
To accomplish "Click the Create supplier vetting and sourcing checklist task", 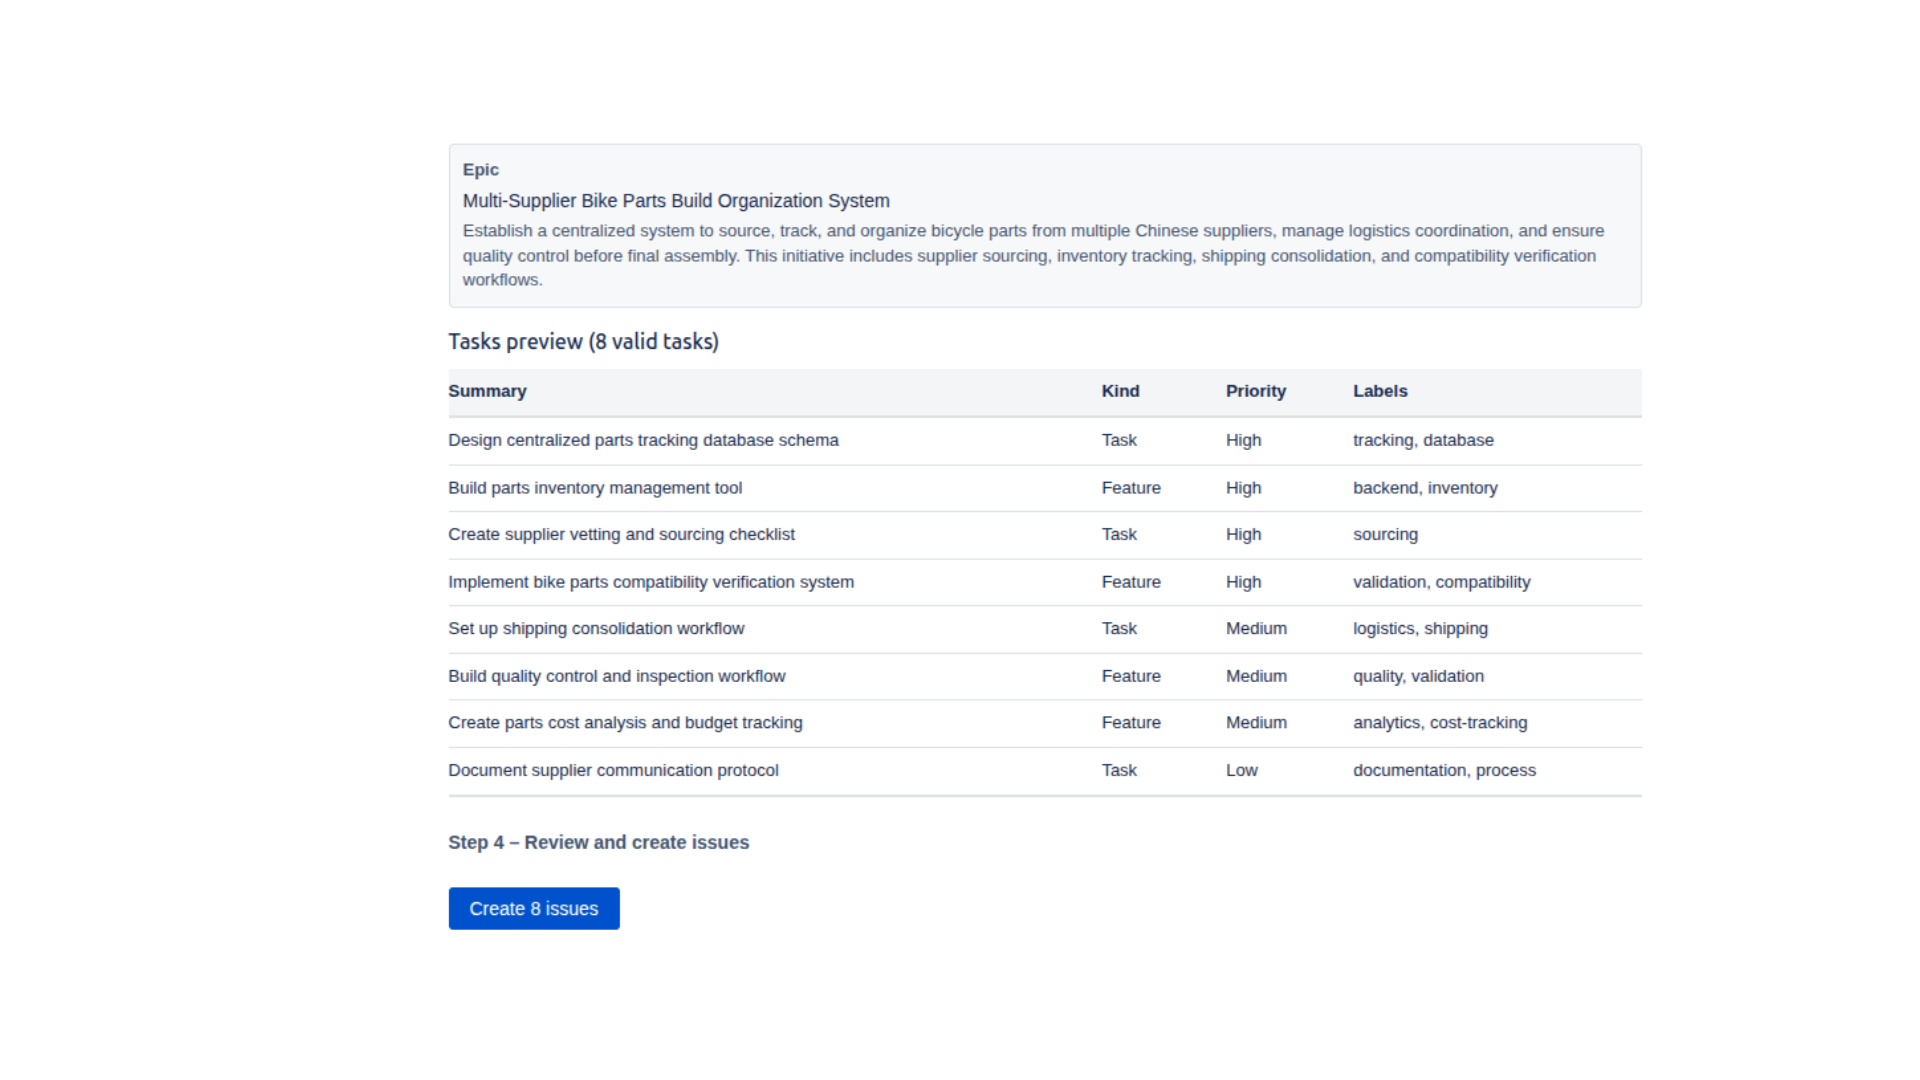I will pyautogui.click(x=621, y=534).
